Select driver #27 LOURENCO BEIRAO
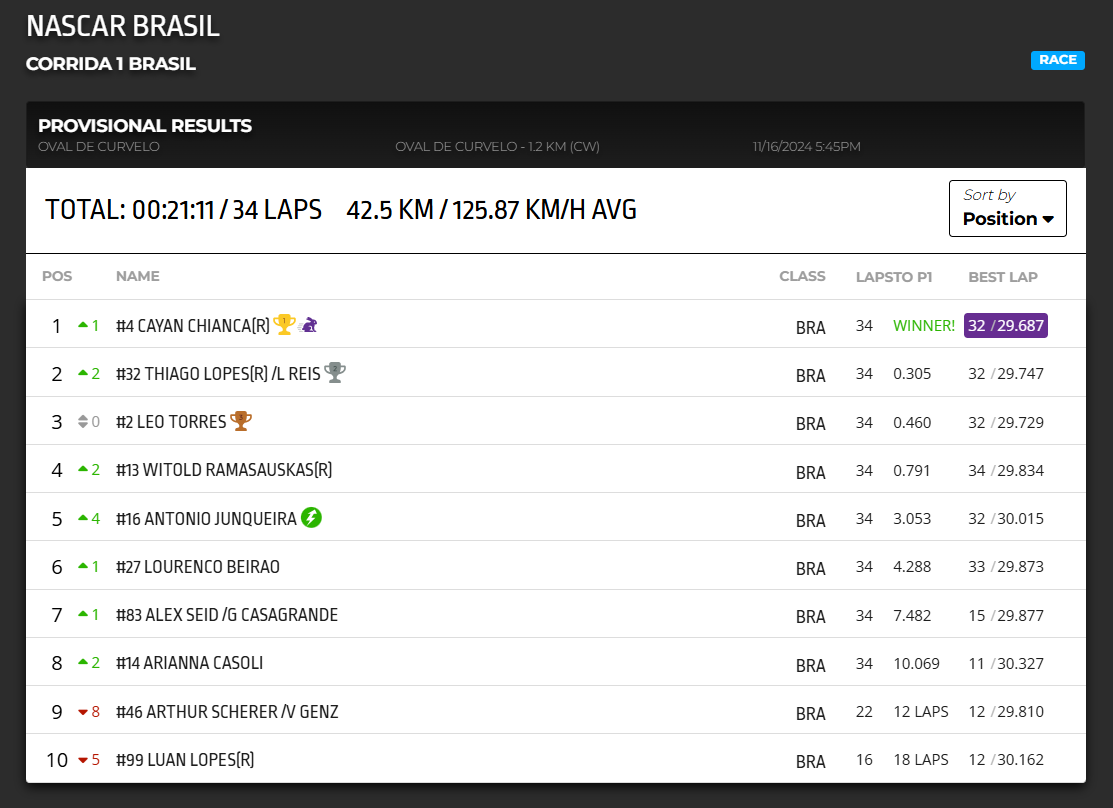Image resolution: width=1113 pixels, height=808 pixels. pos(197,567)
